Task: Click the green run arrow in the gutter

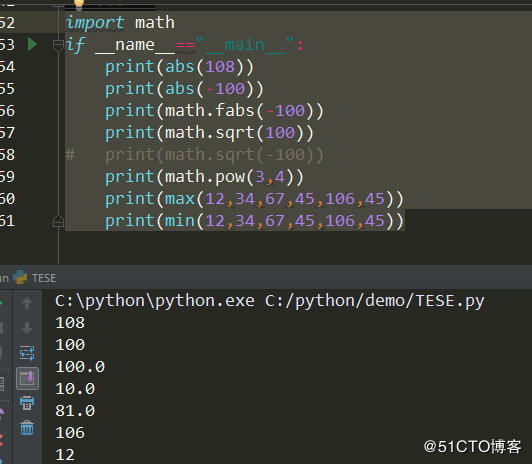Action: click(32, 44)
